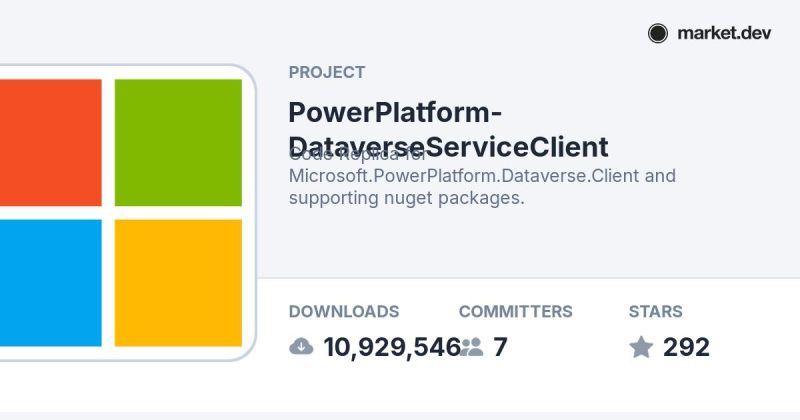Click the PowerPlatform-DataverseServiceClient project title
800x420 pixels.
tap(448, 130)
